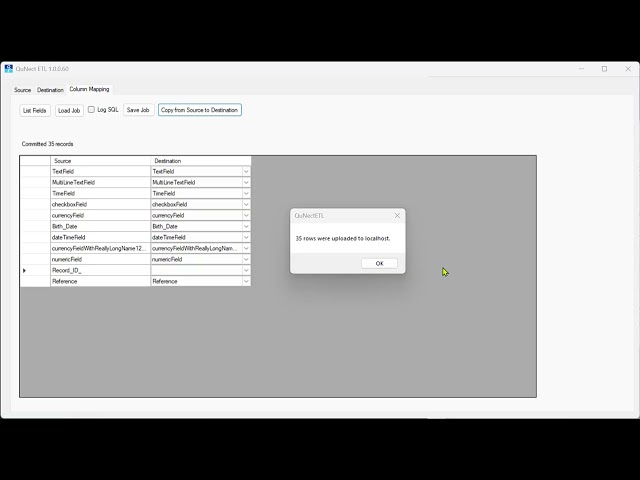Image resolution: width=640 pixels, height=480 pixels.
Task: Select the currencyField source cell
Action: pos(100,216)
